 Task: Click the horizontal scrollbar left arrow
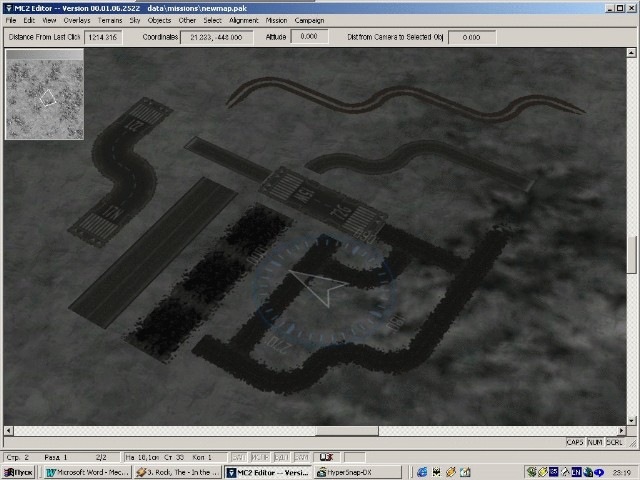coord(9,431)
